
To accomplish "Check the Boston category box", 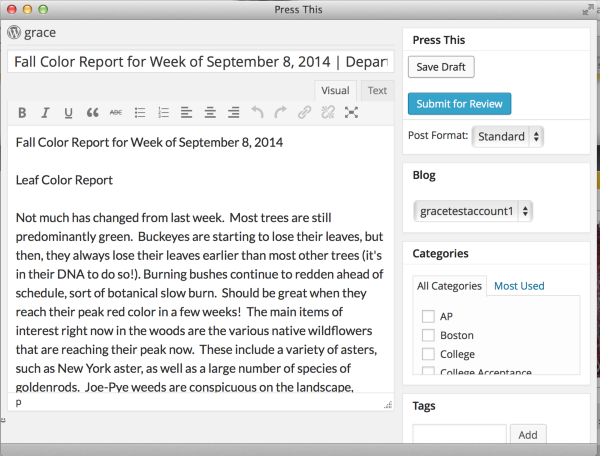I will point(428,335).
